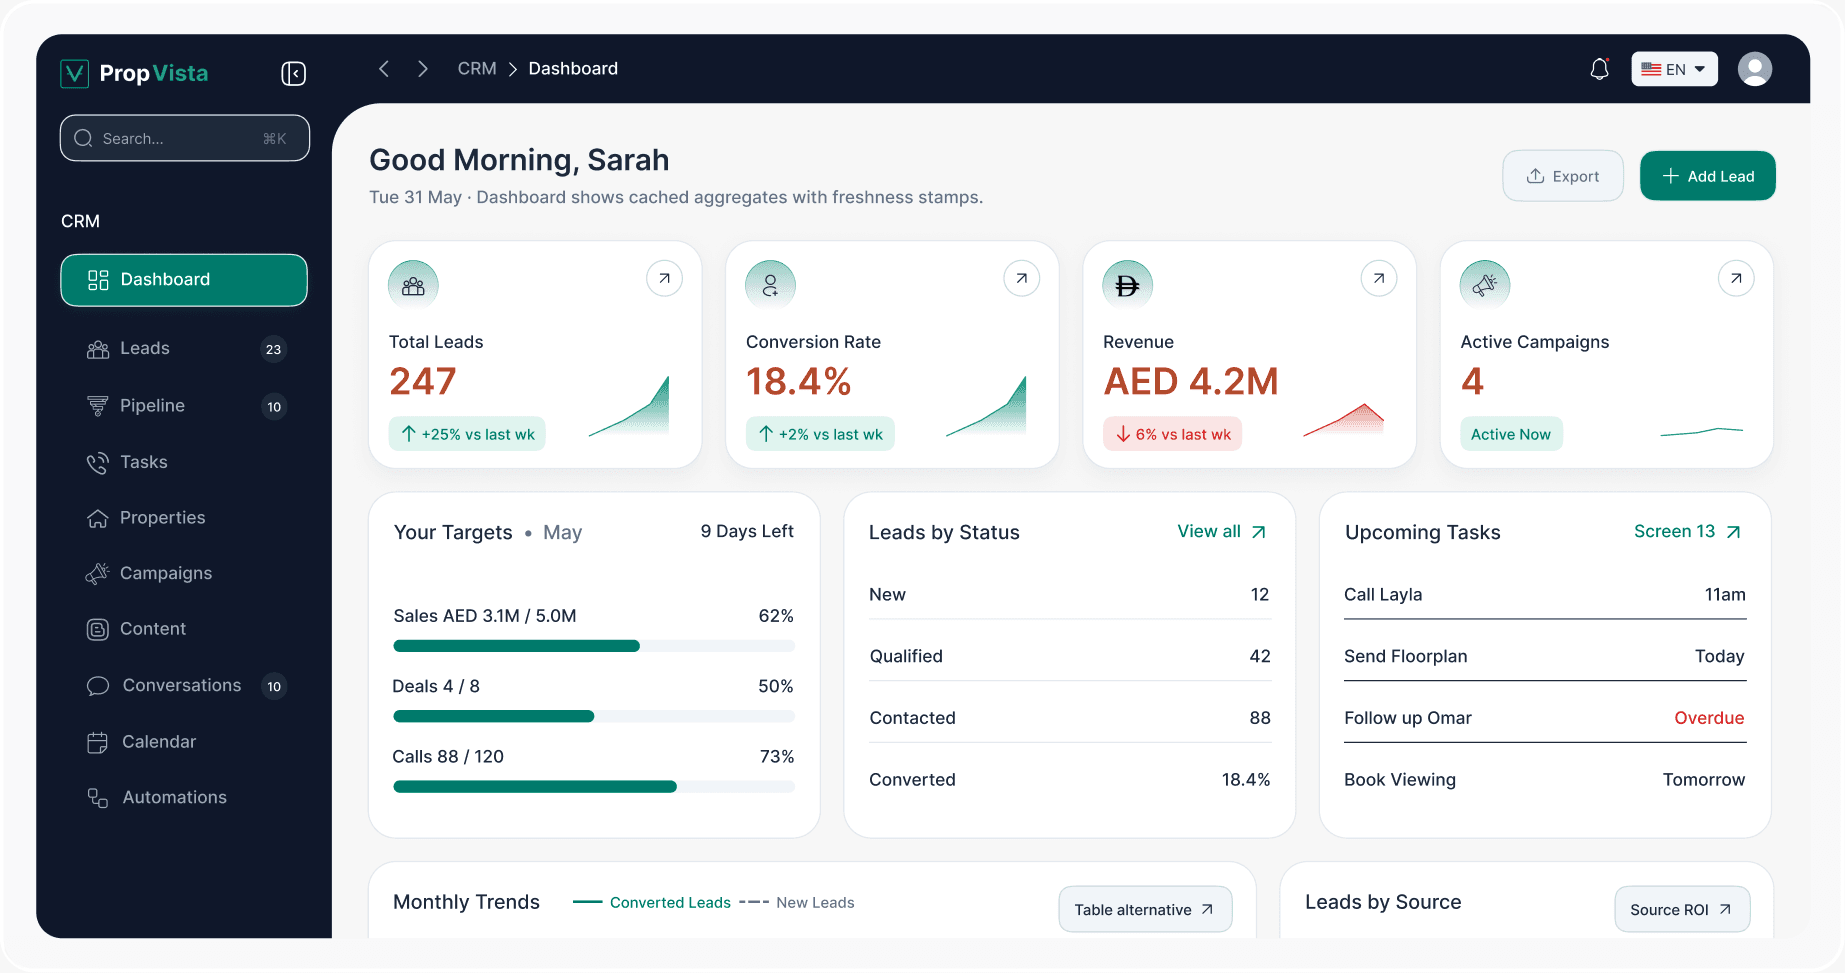
Task: Click the Properties house icon
Action: click(x=98, y=518)
